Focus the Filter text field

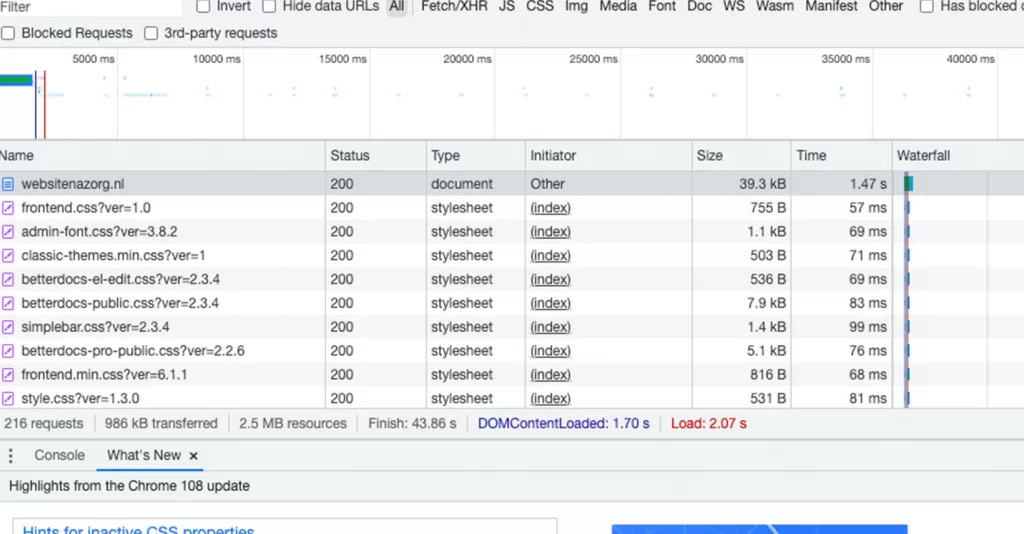(x=90, y=7)
